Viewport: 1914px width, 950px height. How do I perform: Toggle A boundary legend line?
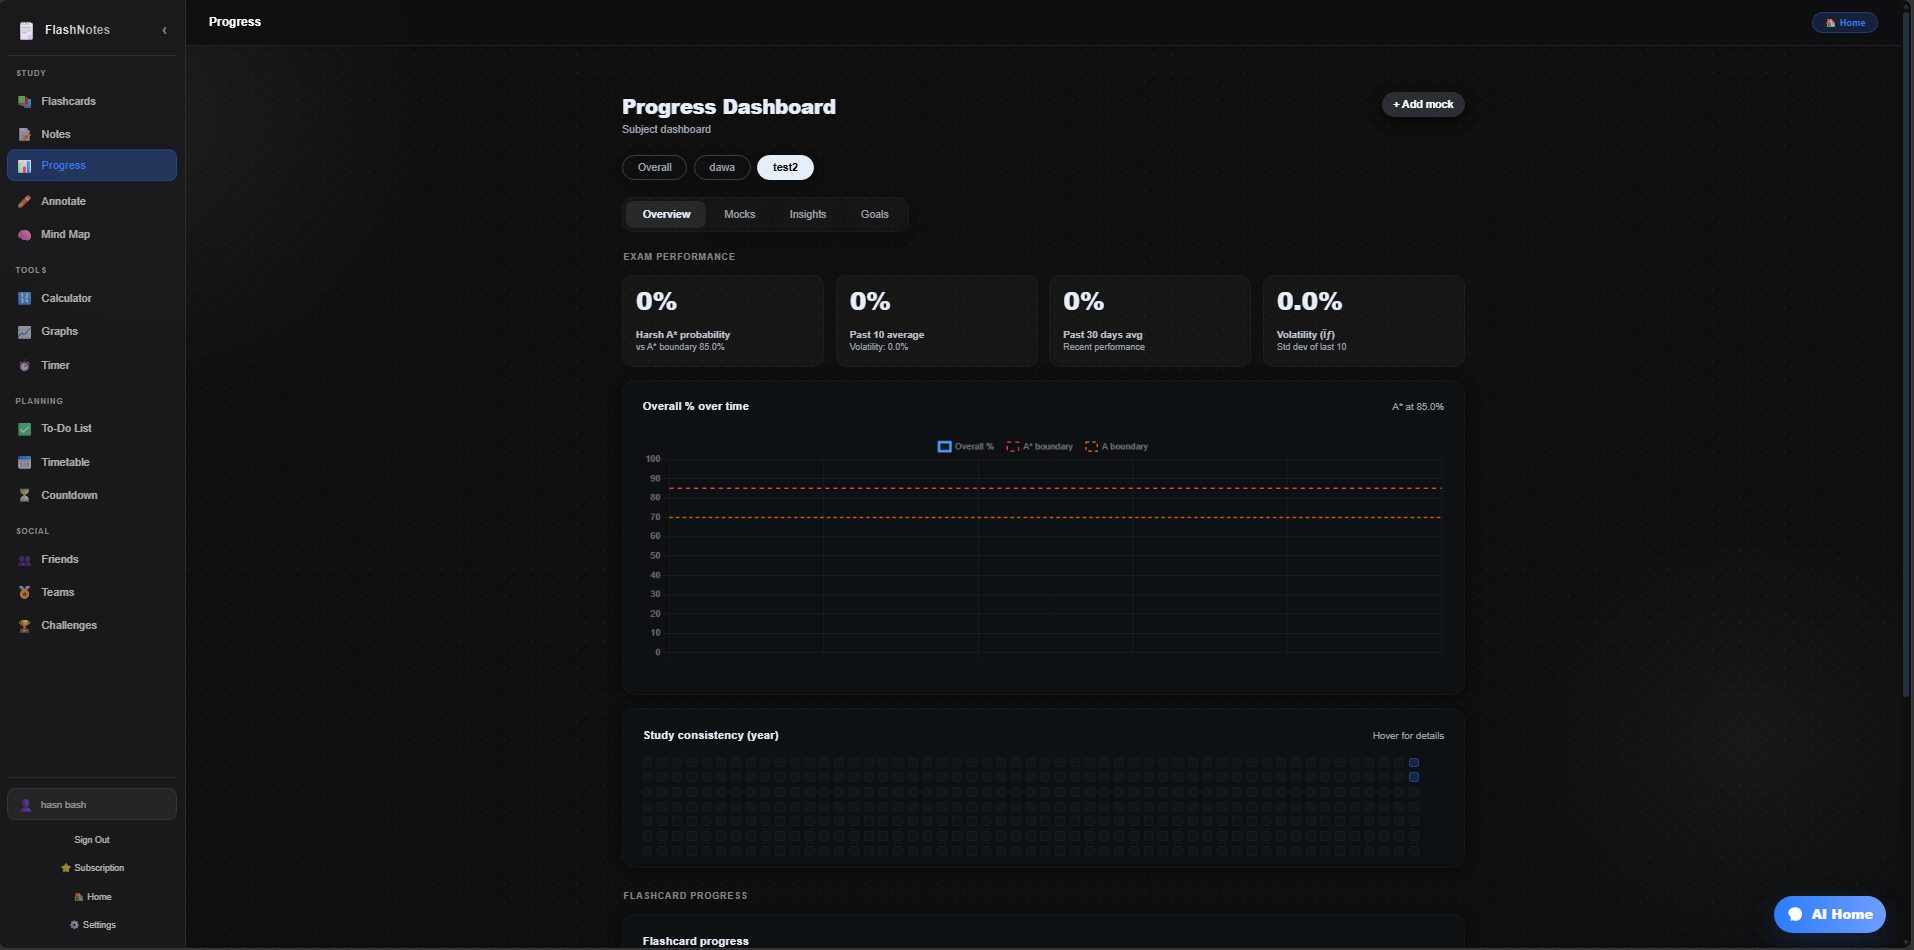click(1117, 447)
